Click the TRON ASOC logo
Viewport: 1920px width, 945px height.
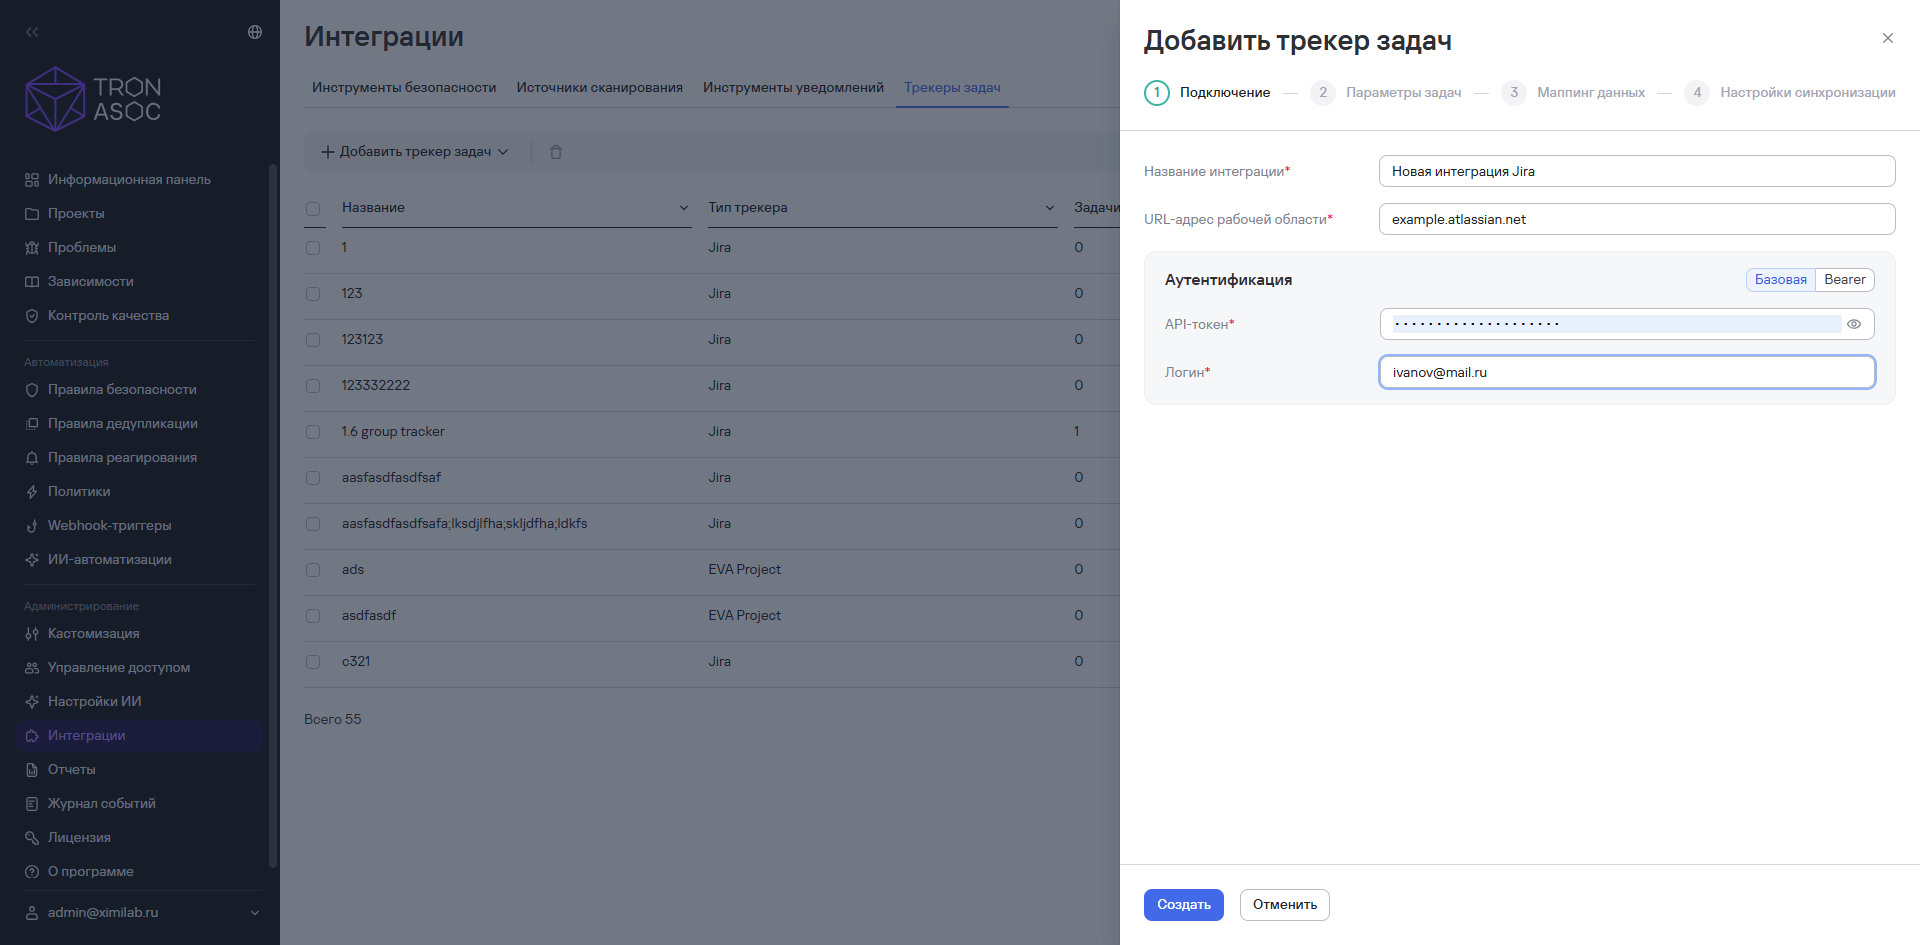coord(93,99)
